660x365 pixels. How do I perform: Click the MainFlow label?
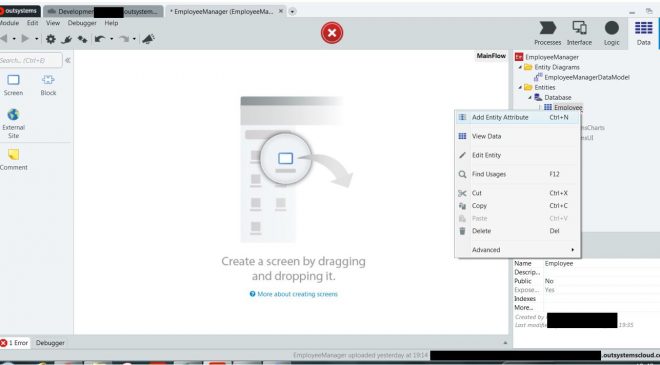(491, 56)
